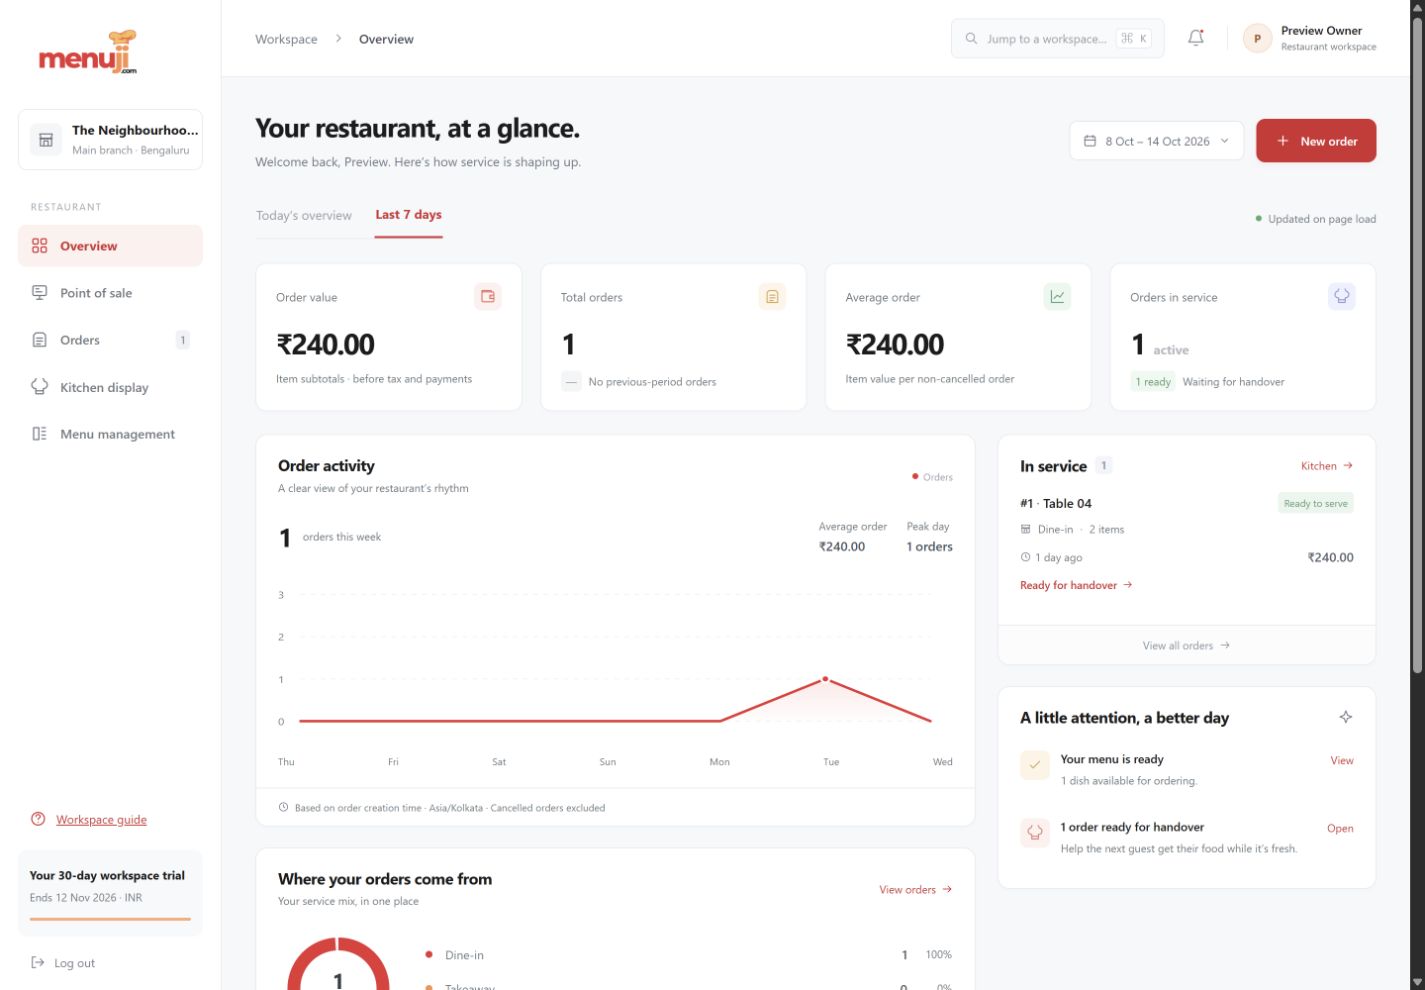The height and width of the screenshot is (990, 1425).
Task: Click Open next to order ready for handover
Action: [x=1340, y=828]
